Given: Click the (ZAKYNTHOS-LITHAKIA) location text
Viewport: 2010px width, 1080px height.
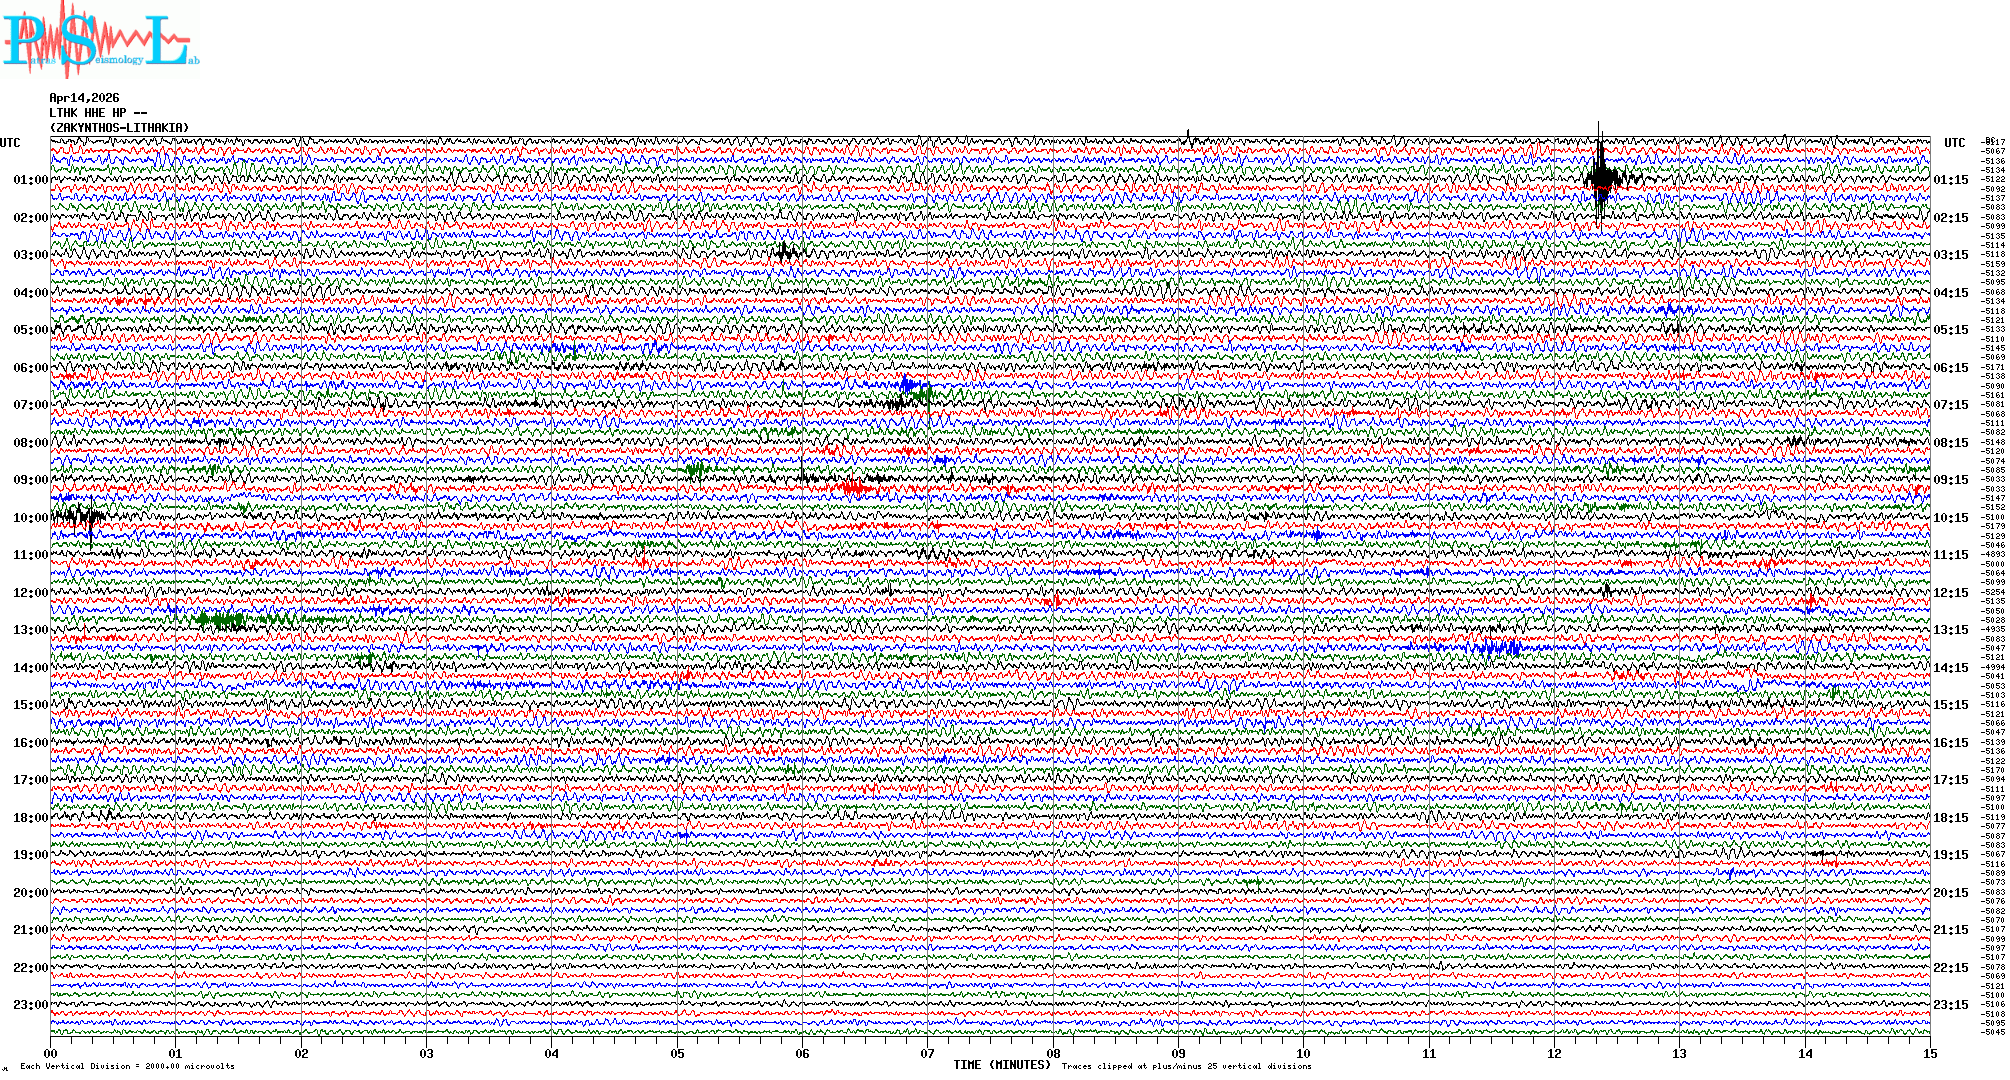Looking at the screenshot, I should [x=119, y=128].
